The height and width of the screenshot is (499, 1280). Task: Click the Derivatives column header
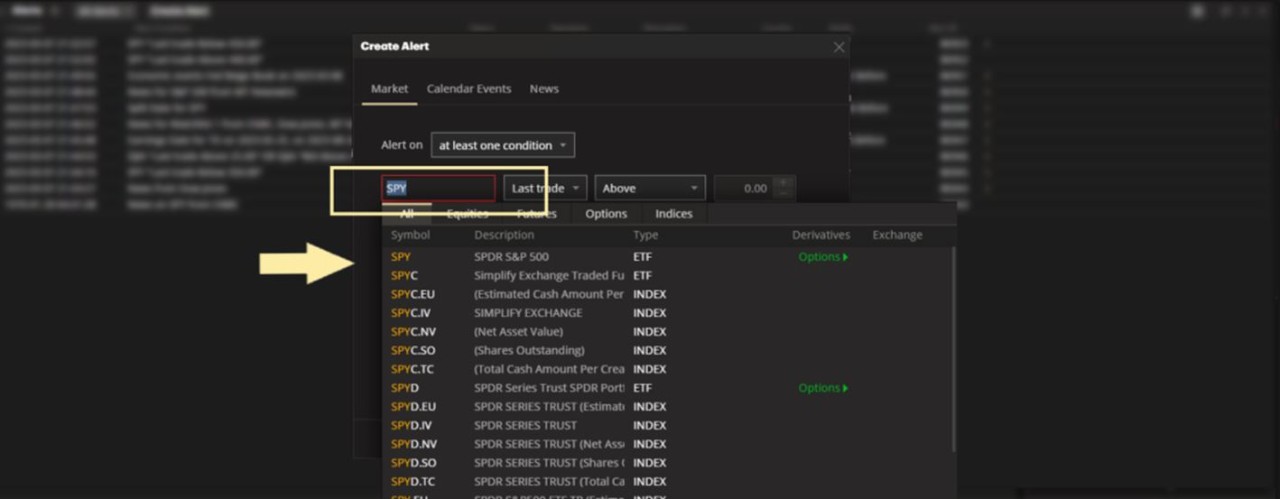821,235
